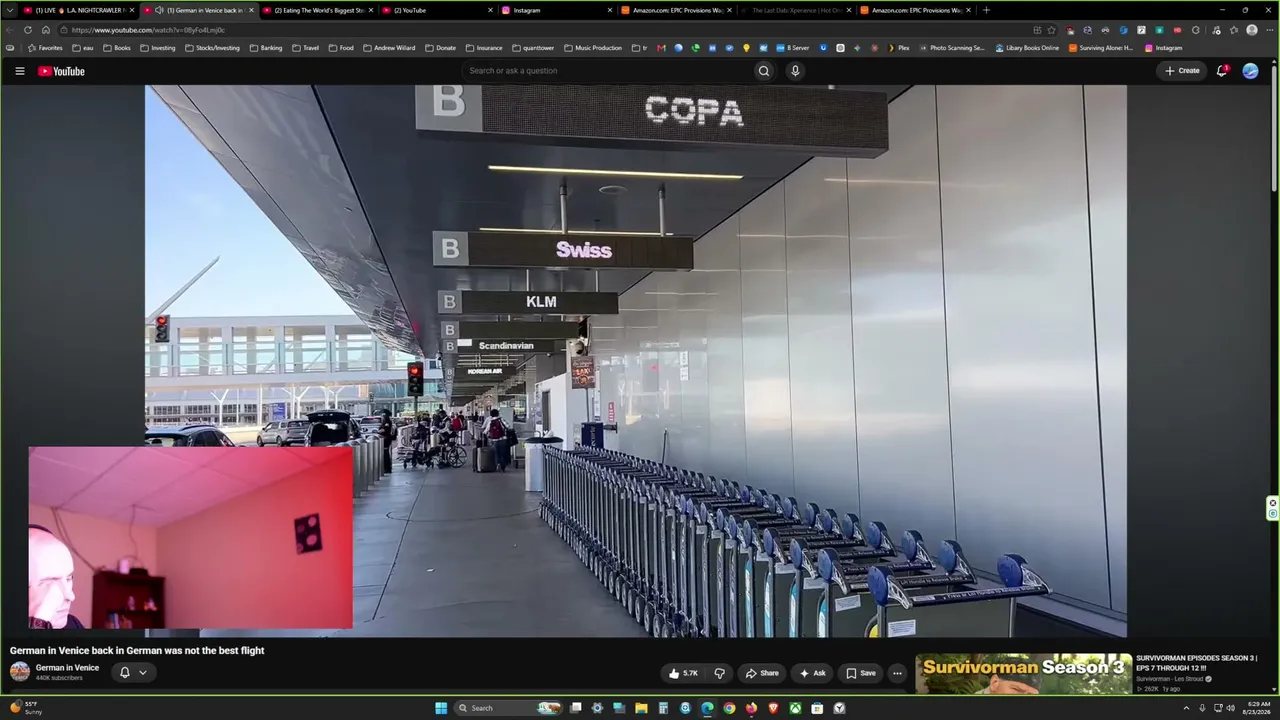Close the first Amazon EPIC Provisions tab
Screen dimensions: 1280x720
click(x=729, y=10)
